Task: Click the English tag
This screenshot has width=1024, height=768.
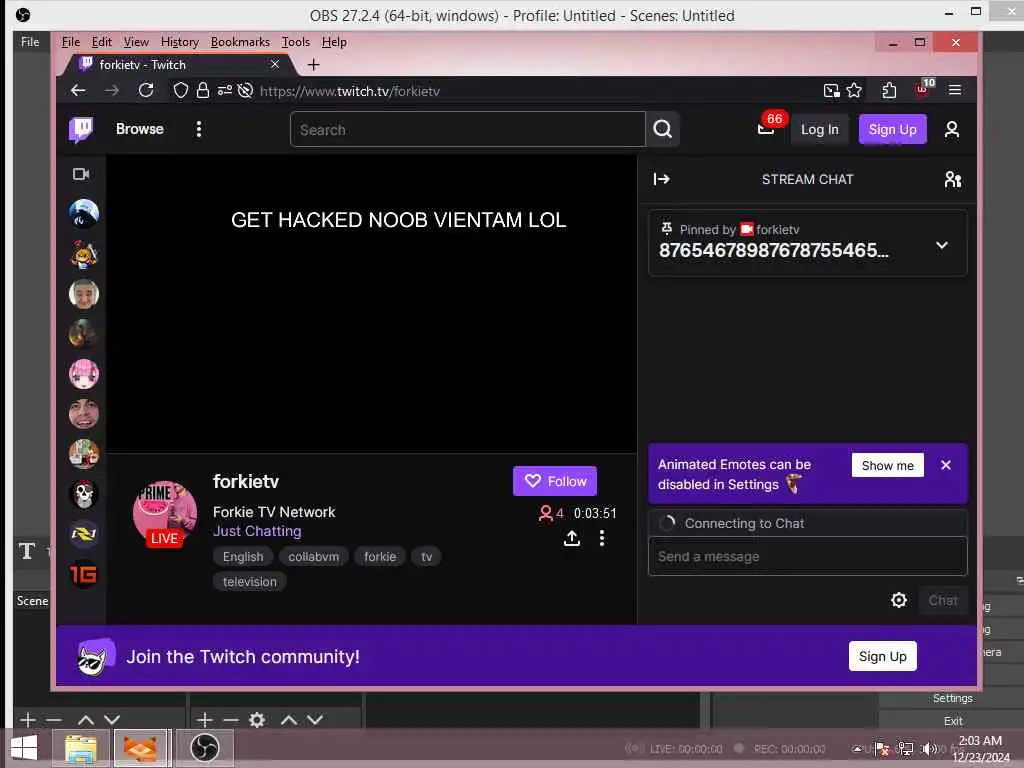Action: [243, 556]
